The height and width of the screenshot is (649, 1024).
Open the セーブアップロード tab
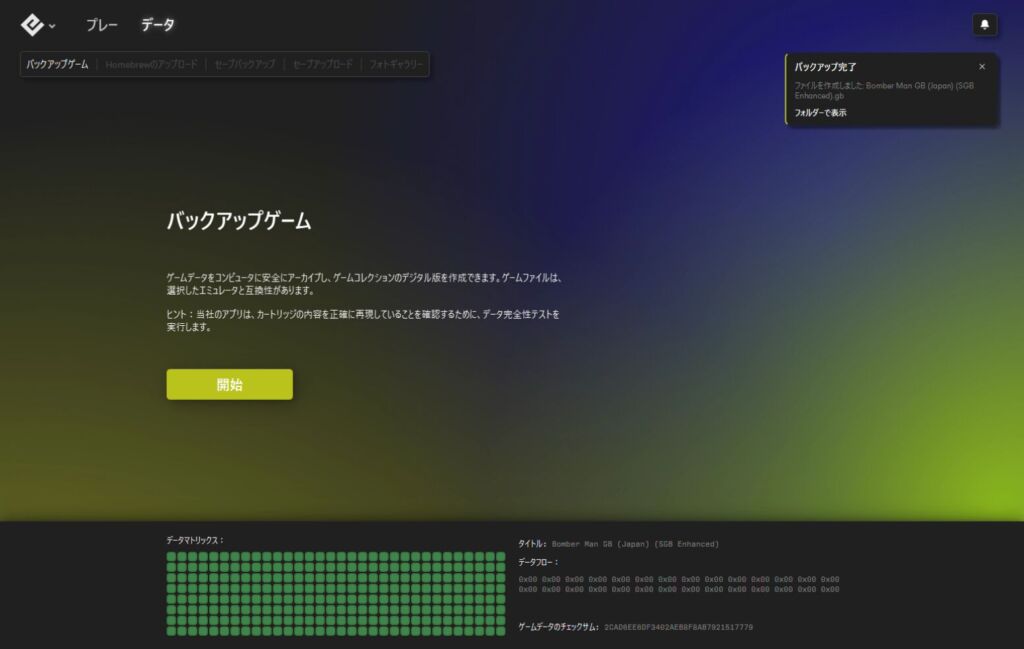(x=322, y=64)
